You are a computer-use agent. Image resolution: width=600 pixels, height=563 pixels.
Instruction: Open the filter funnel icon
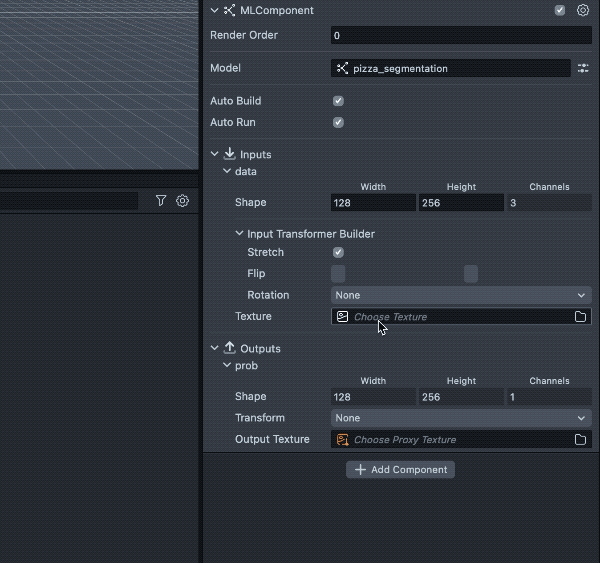point(161,201)
